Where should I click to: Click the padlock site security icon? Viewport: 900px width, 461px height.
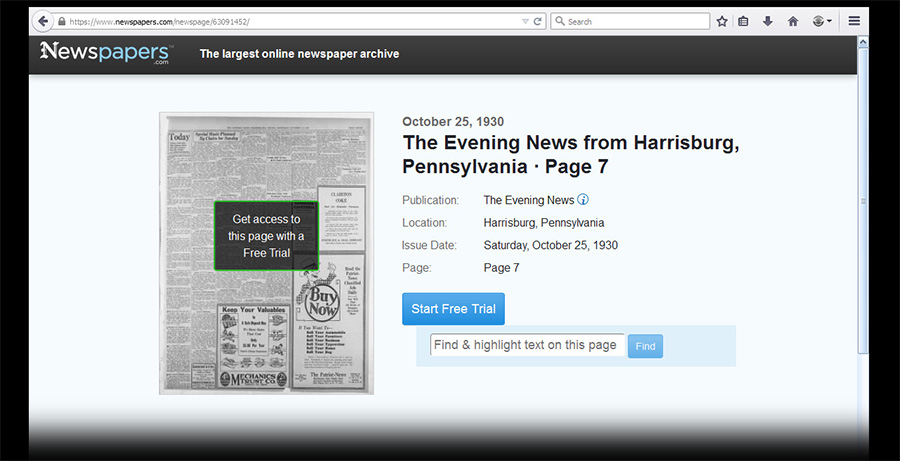[x=62, y=21]
